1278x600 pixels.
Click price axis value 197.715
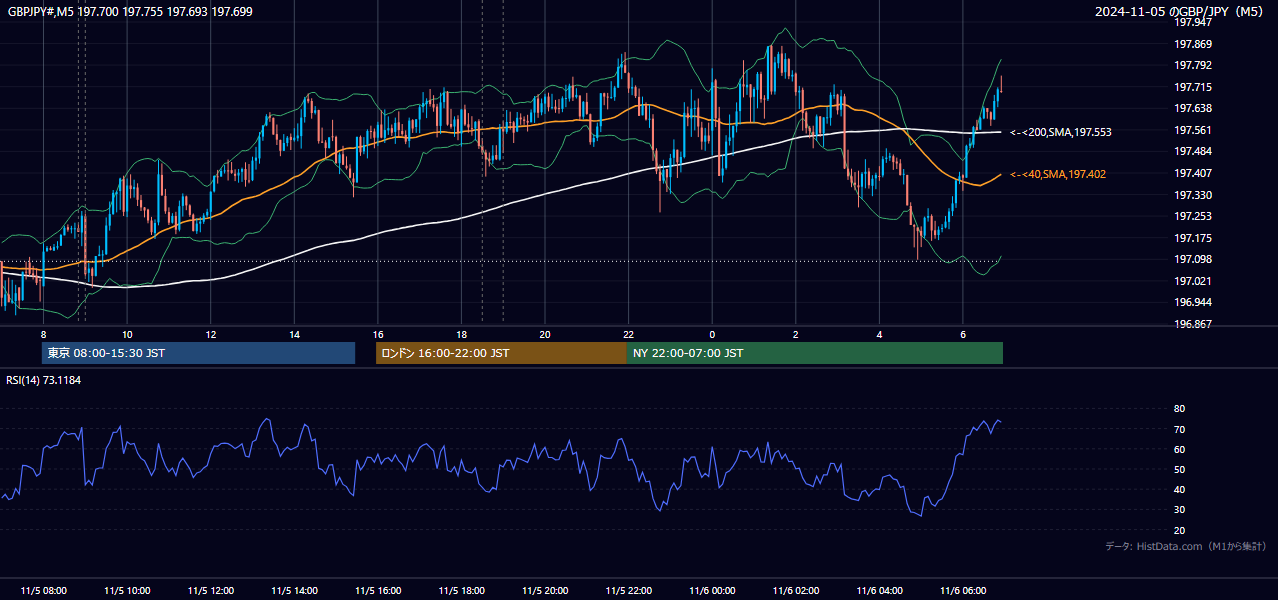(x=1192, y=87)
